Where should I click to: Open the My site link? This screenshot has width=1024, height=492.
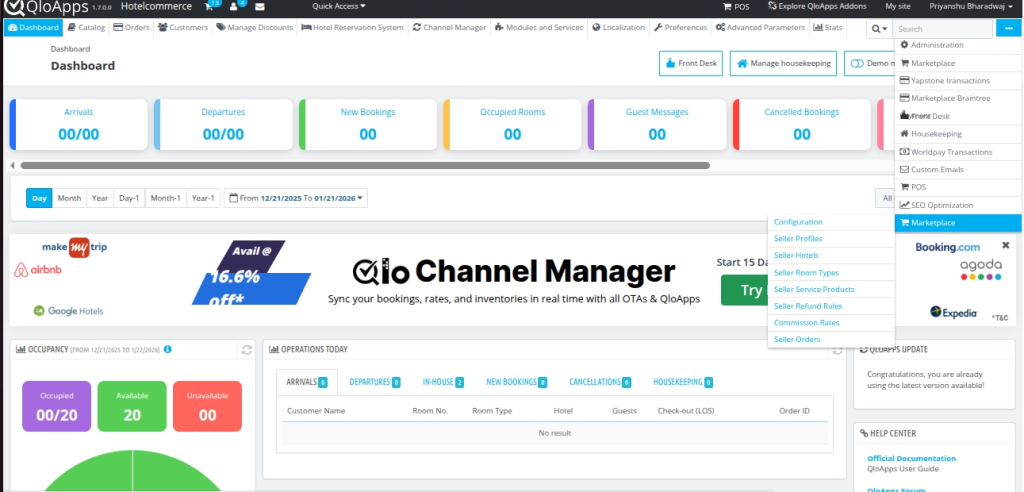(897, 7)
